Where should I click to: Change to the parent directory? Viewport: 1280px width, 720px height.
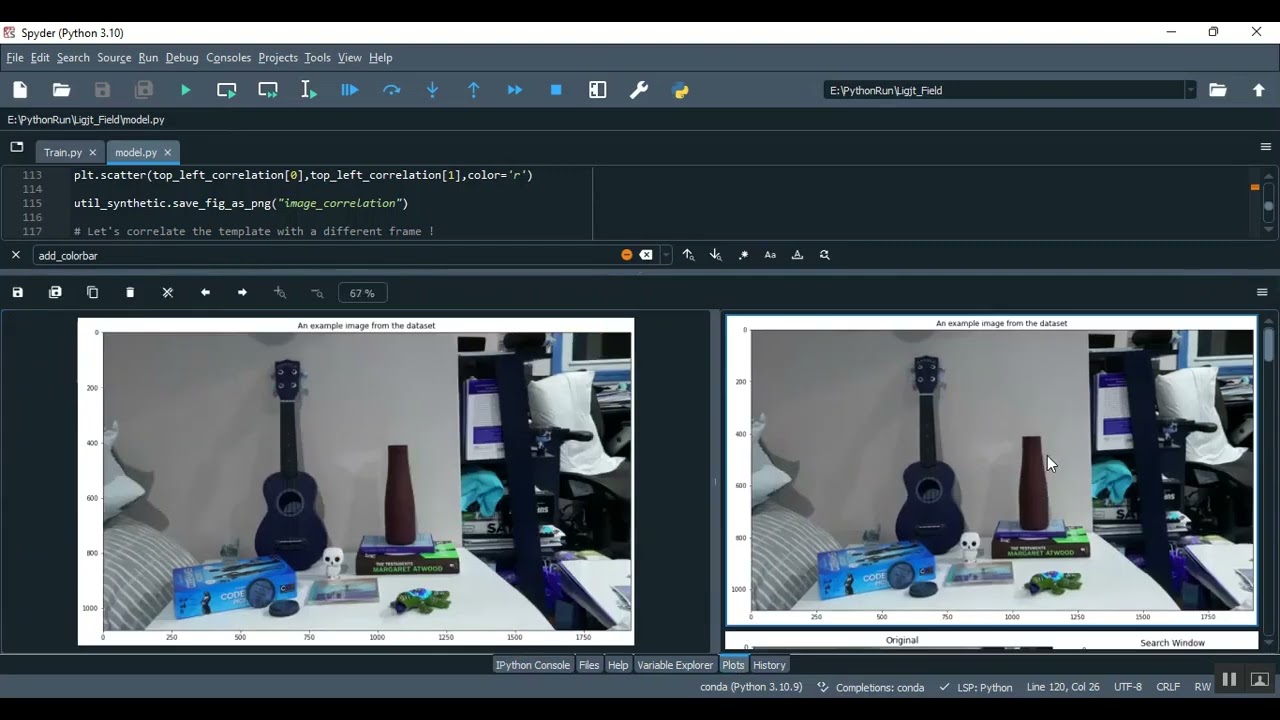coord(1259,90)
